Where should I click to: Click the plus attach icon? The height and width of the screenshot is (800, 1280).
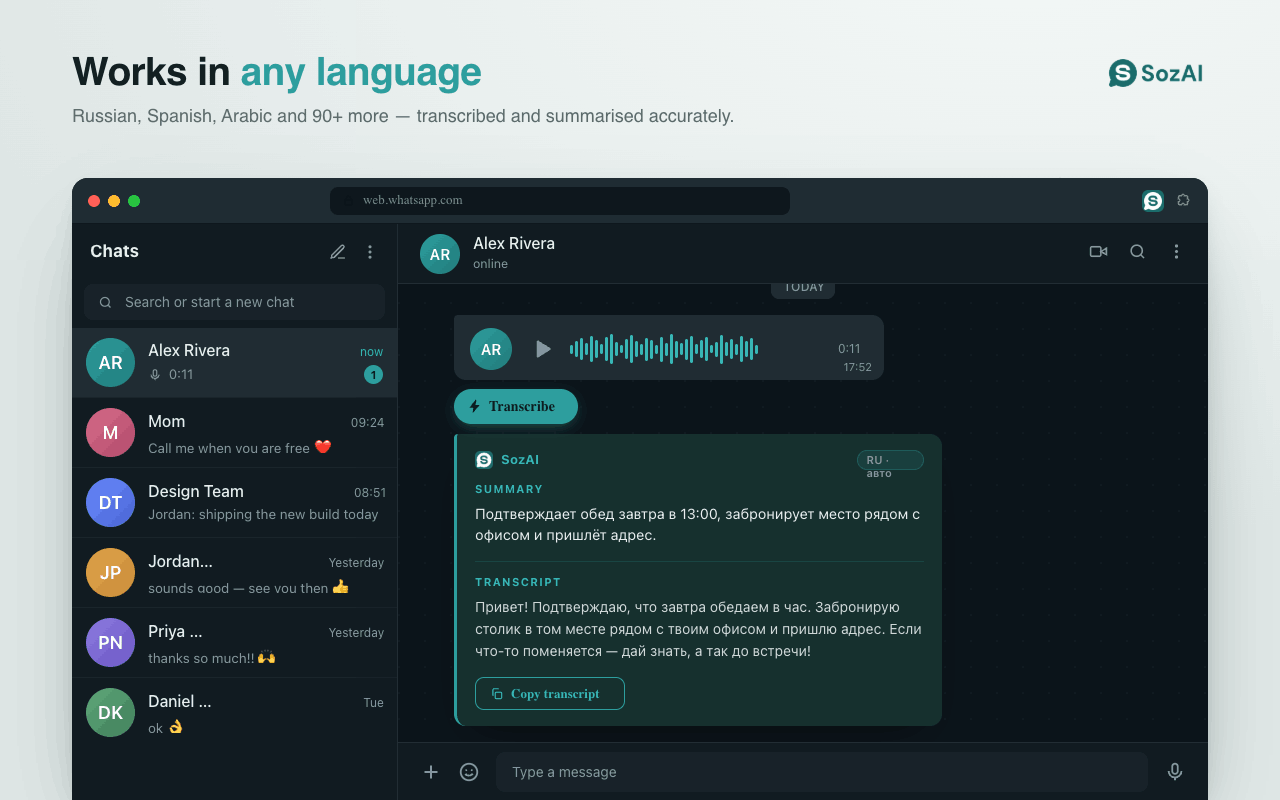(x=431, y=772)
